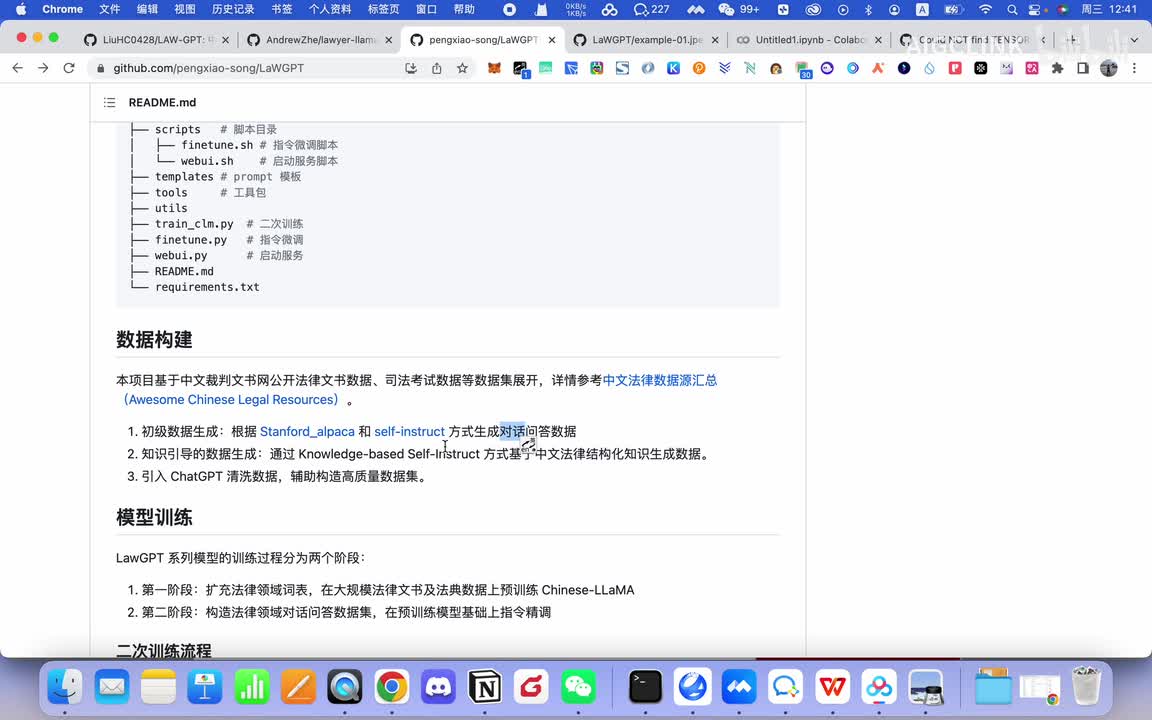Open WeChat in the dock

pos(578,687)
